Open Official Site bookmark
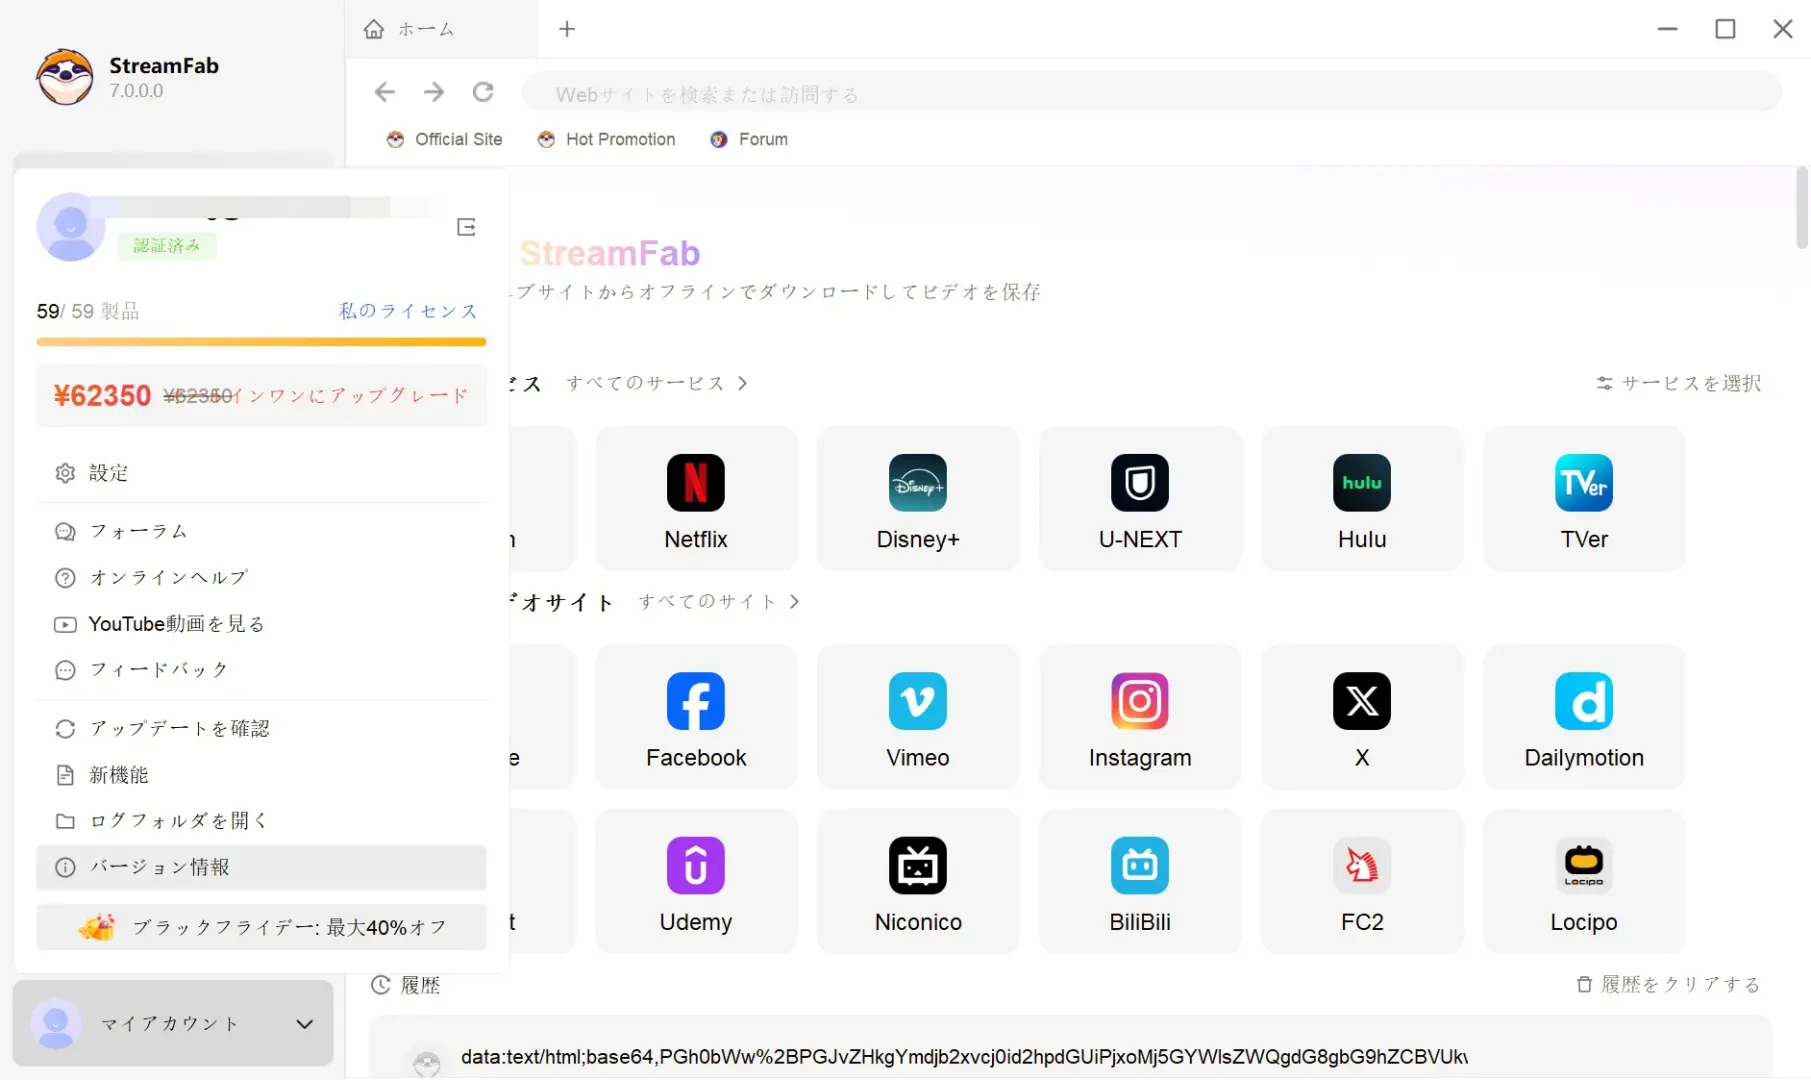The height and width of the screenshot is (1080, 1811). (x=445, y=139)
